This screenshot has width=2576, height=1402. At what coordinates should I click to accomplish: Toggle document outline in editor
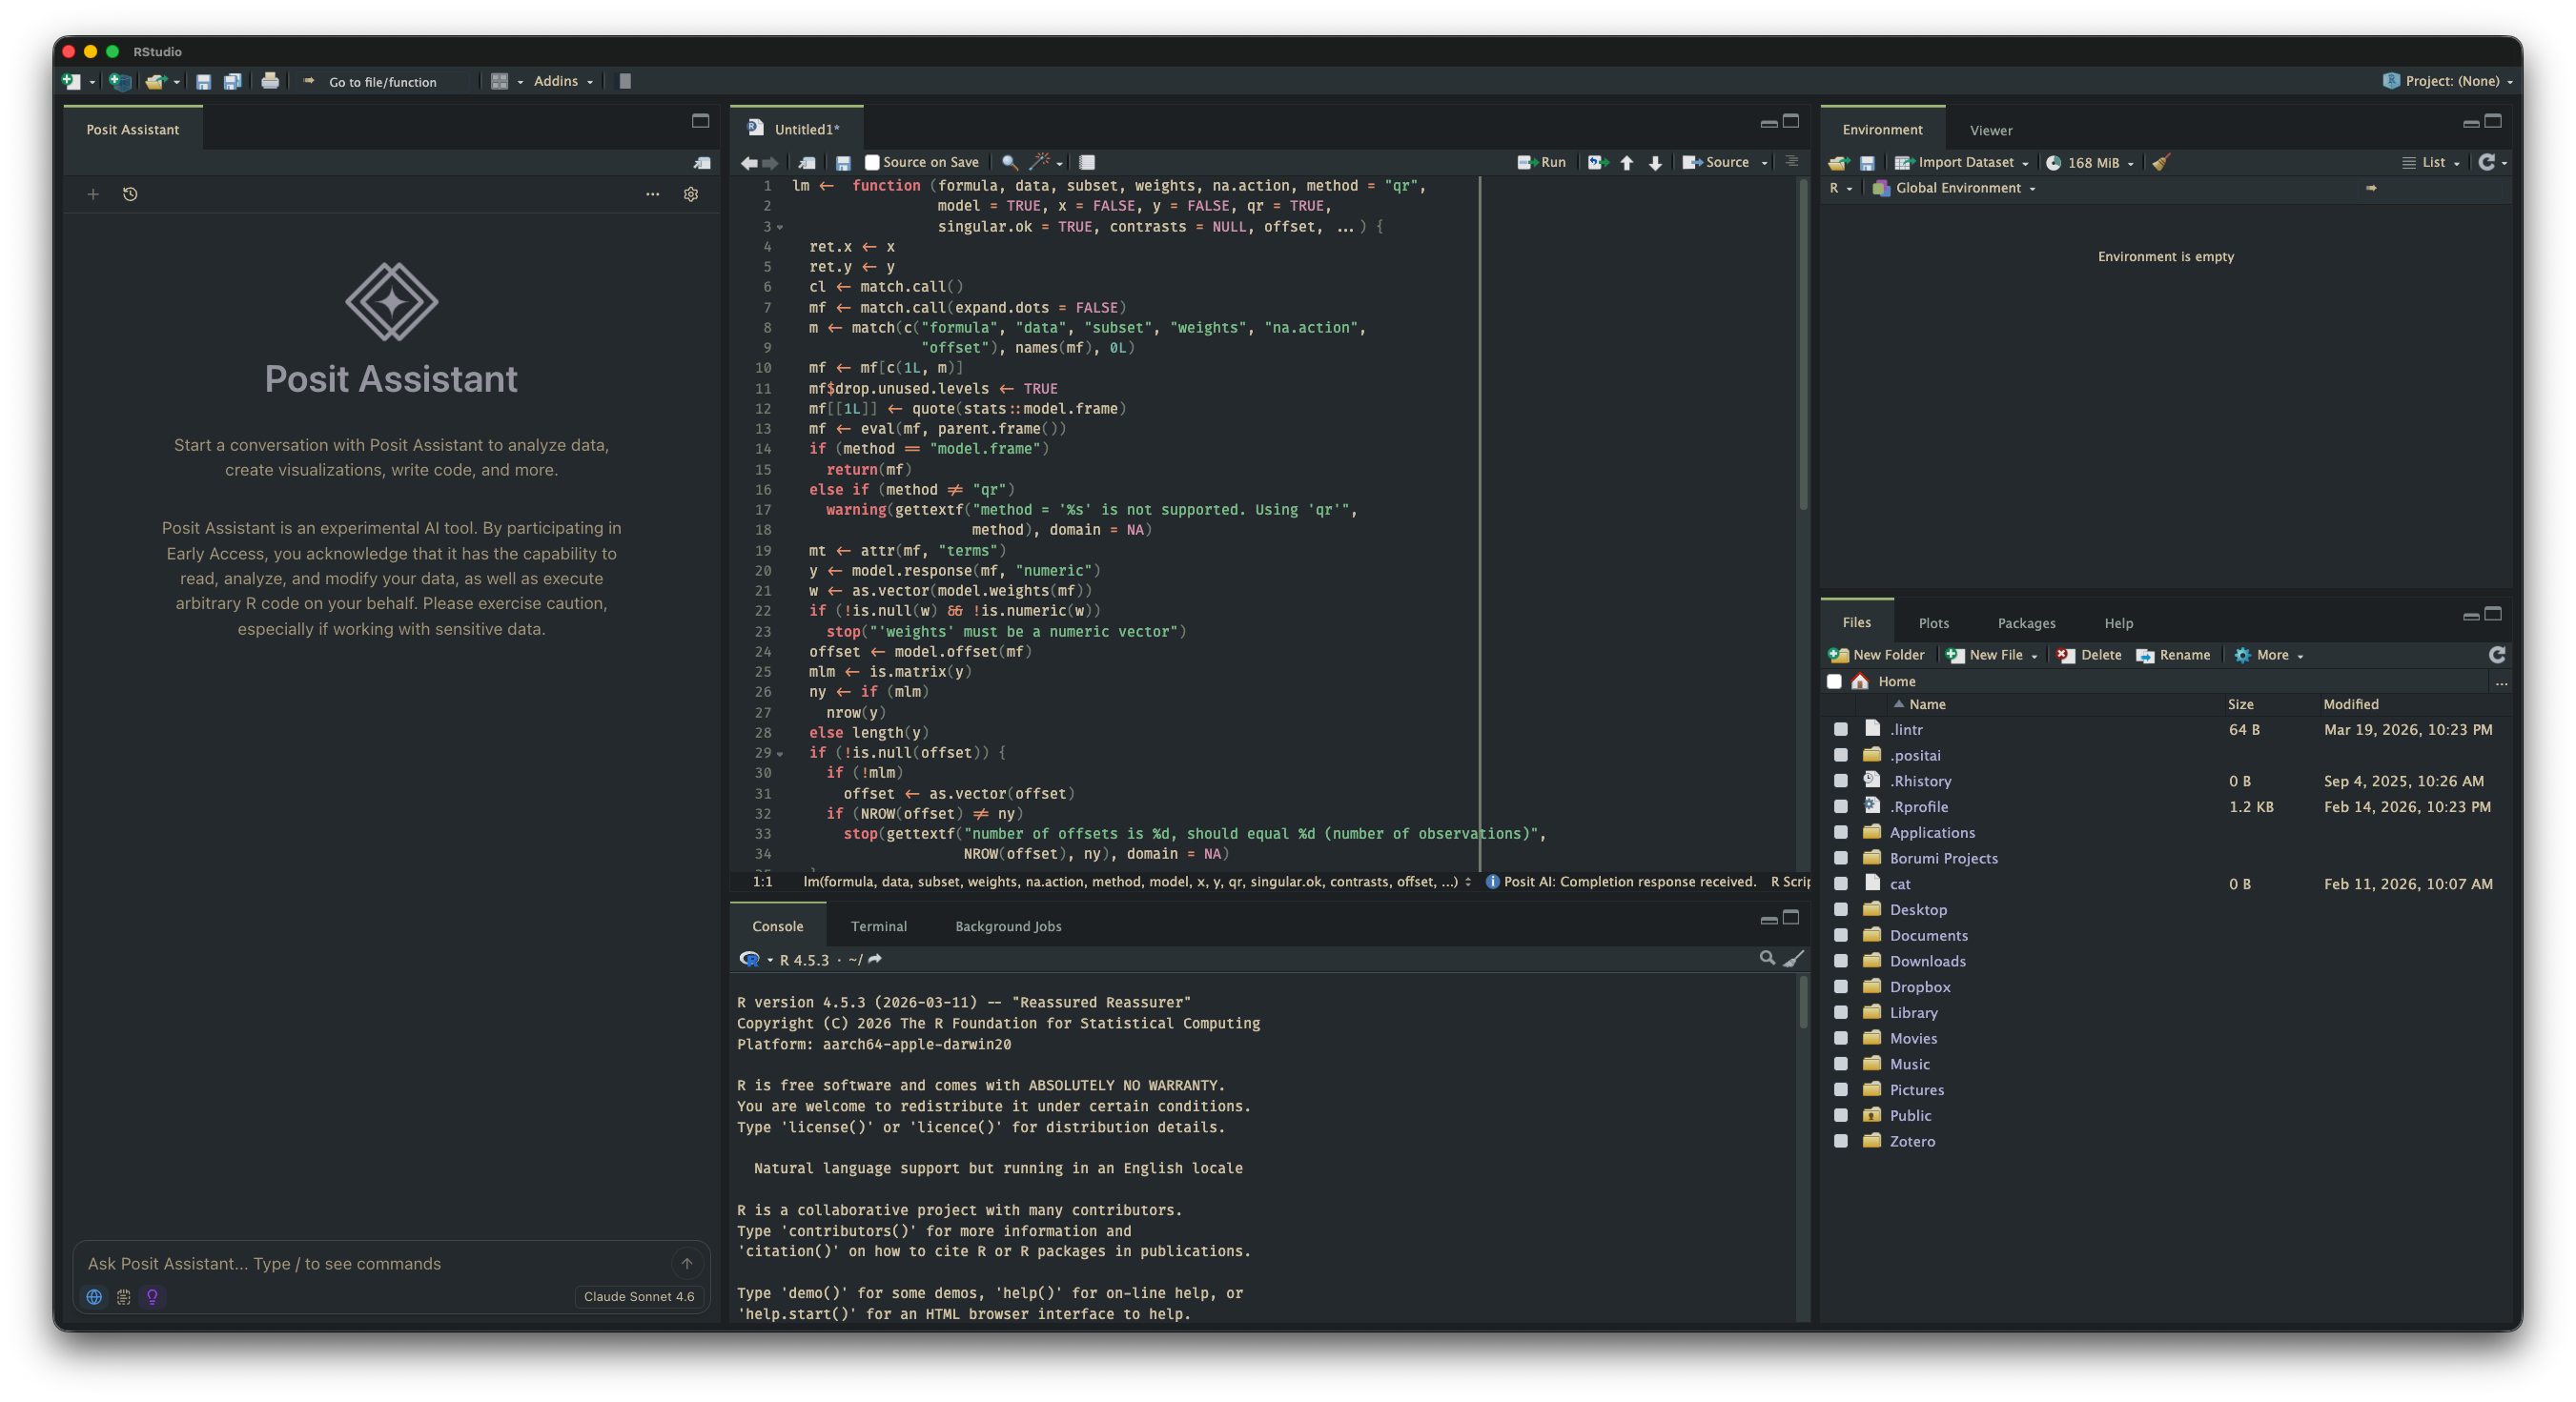coord(1792,161)
